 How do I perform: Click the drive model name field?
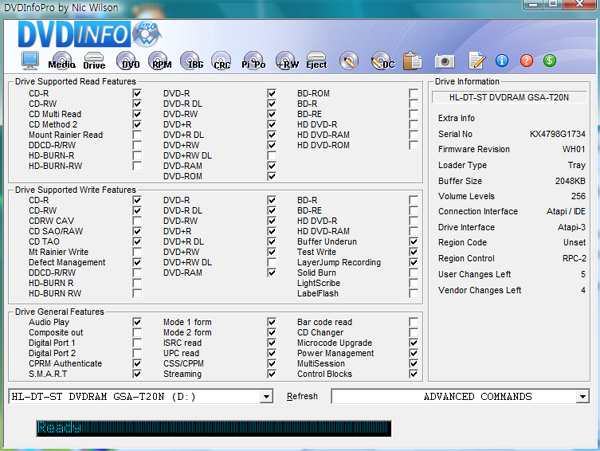pyautogui.click(x=509, y=98)
